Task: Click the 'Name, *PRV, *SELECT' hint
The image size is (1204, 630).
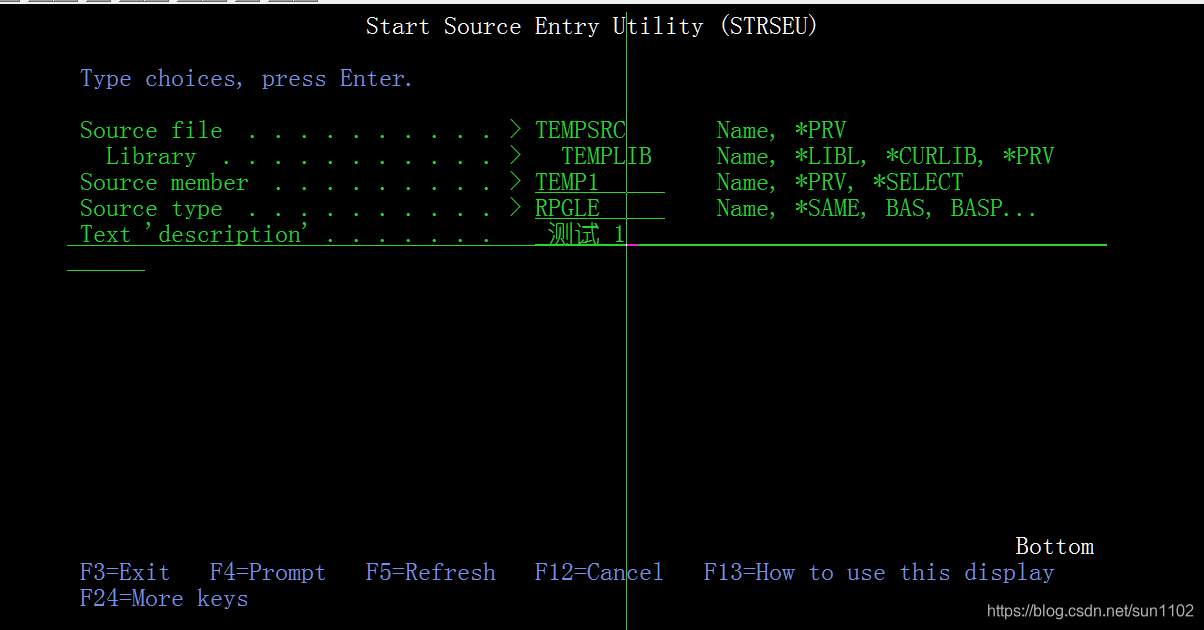Action: (840, 183)
